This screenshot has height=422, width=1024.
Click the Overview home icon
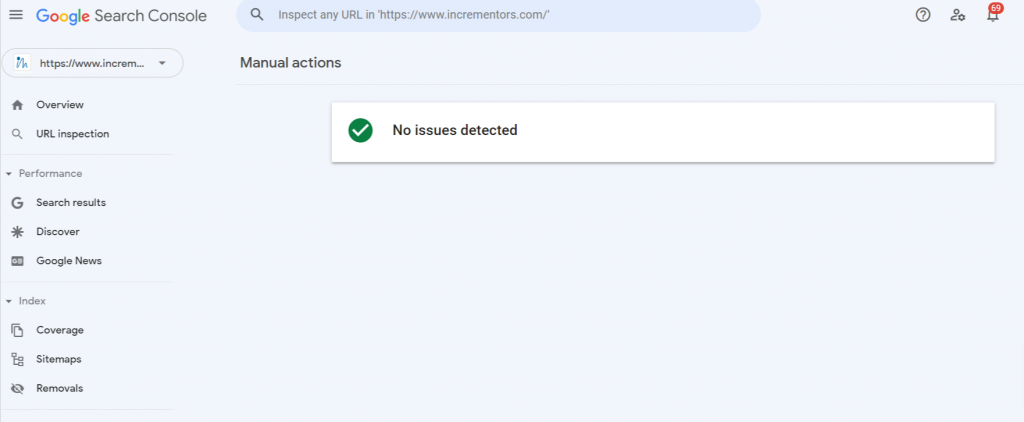[18, 105]
